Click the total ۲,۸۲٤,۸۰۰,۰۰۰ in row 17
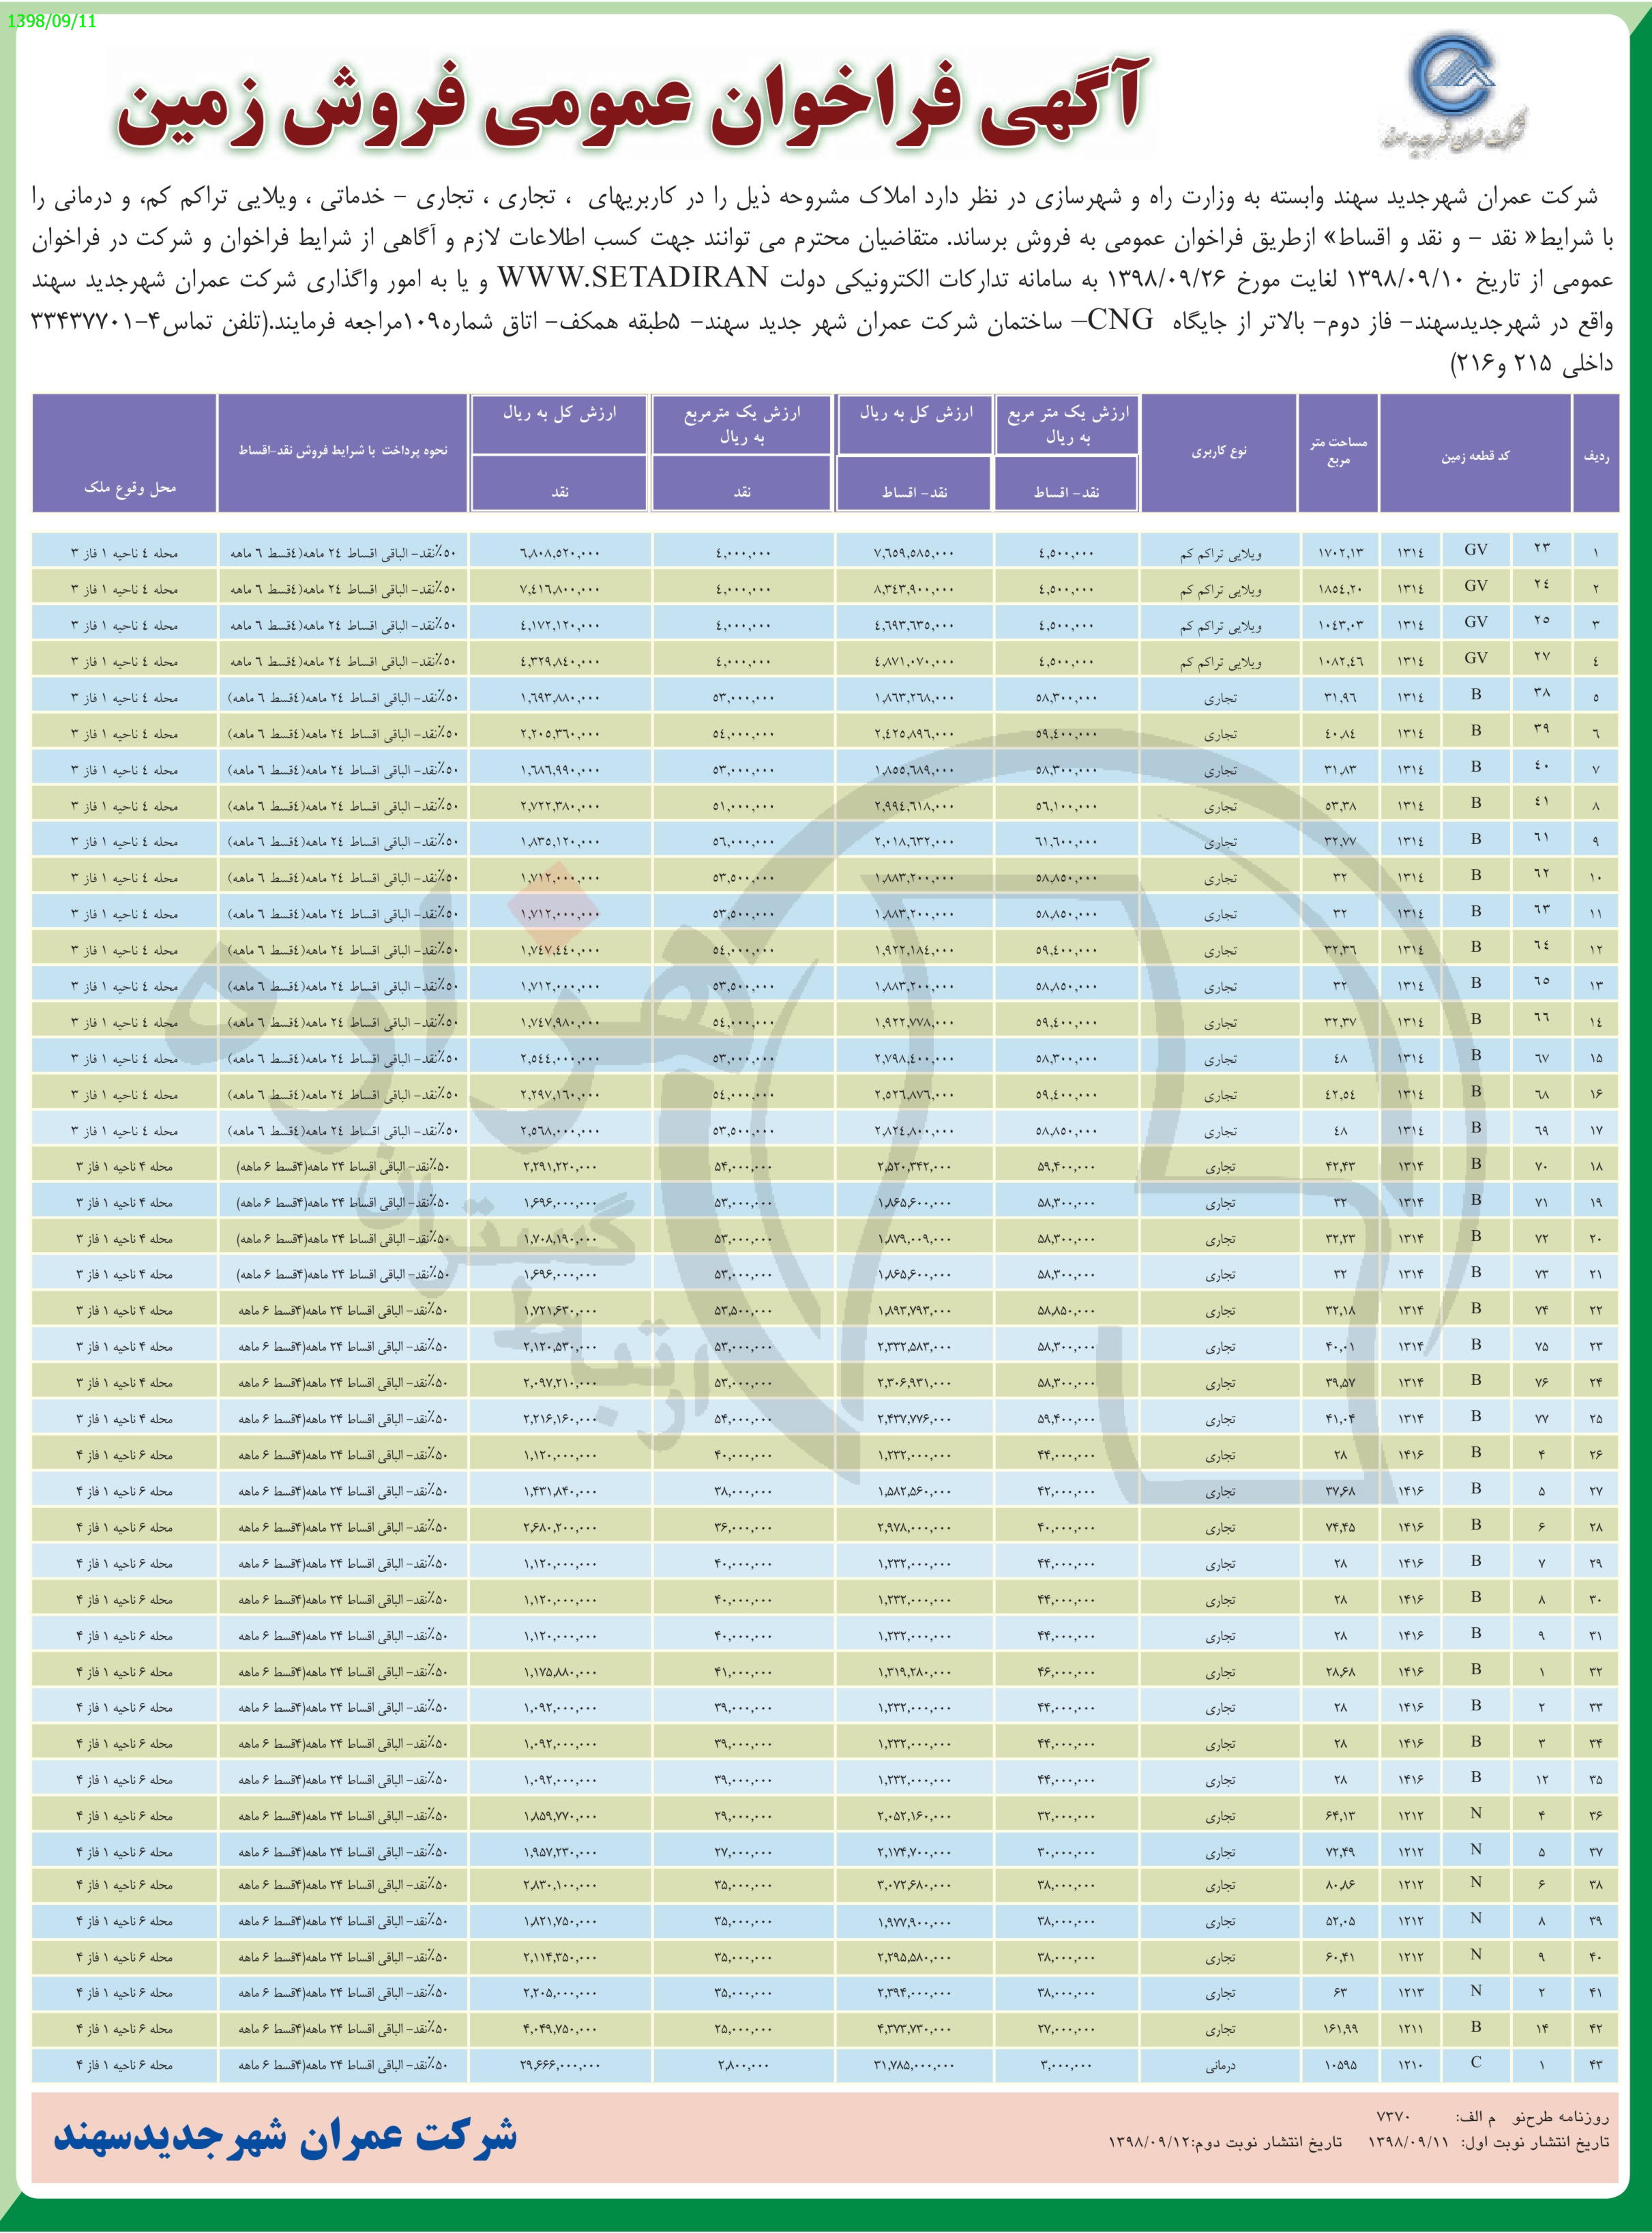 click(x=914, y=1131)
